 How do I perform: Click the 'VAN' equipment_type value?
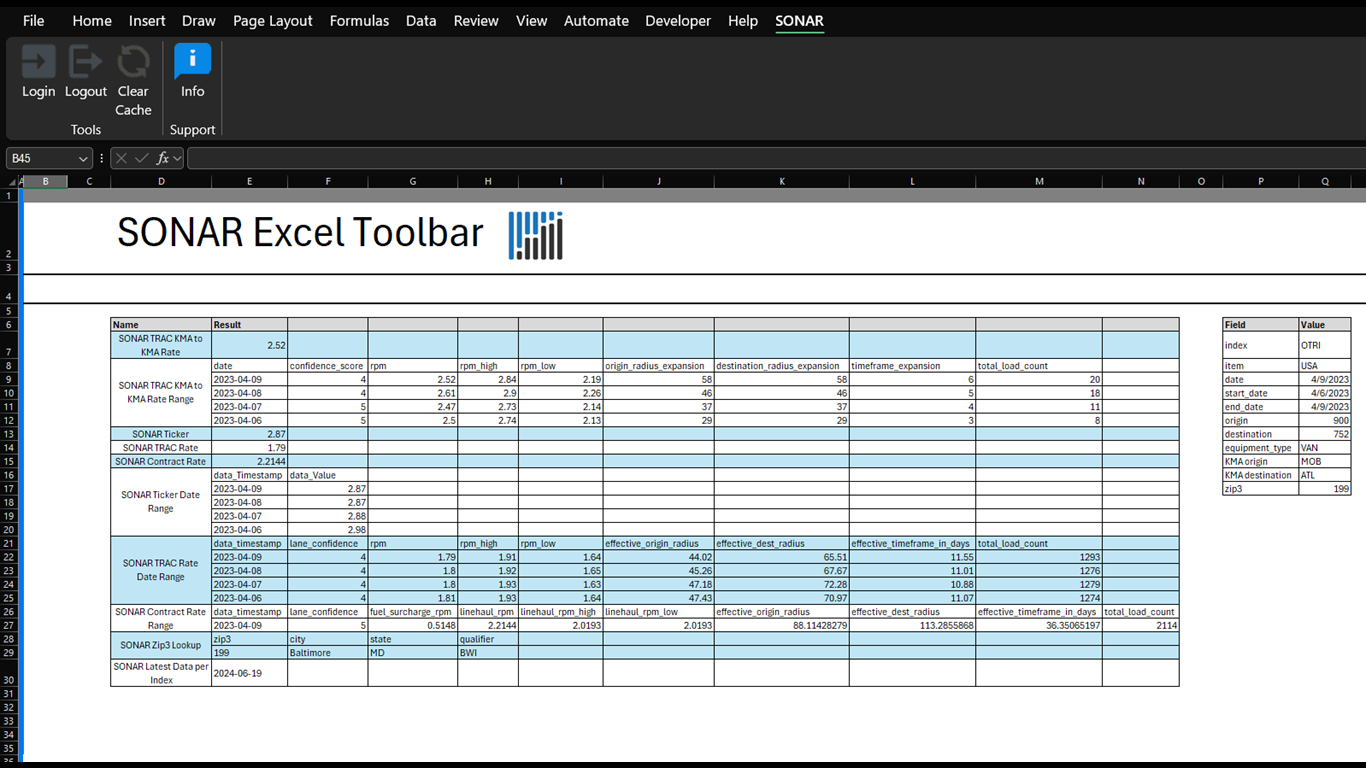pyautogui.click(x=1325, y=448)
